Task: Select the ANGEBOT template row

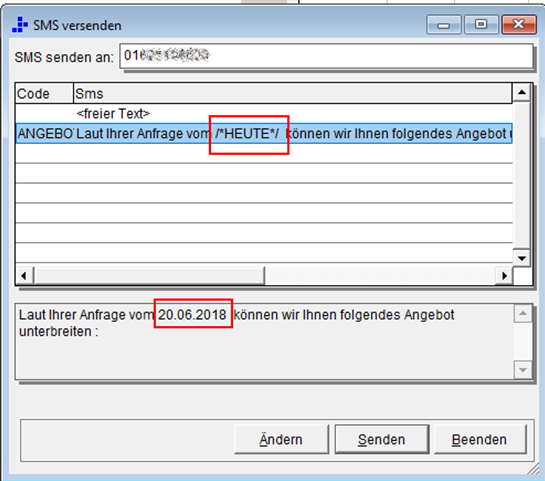Action: point(264,133)
